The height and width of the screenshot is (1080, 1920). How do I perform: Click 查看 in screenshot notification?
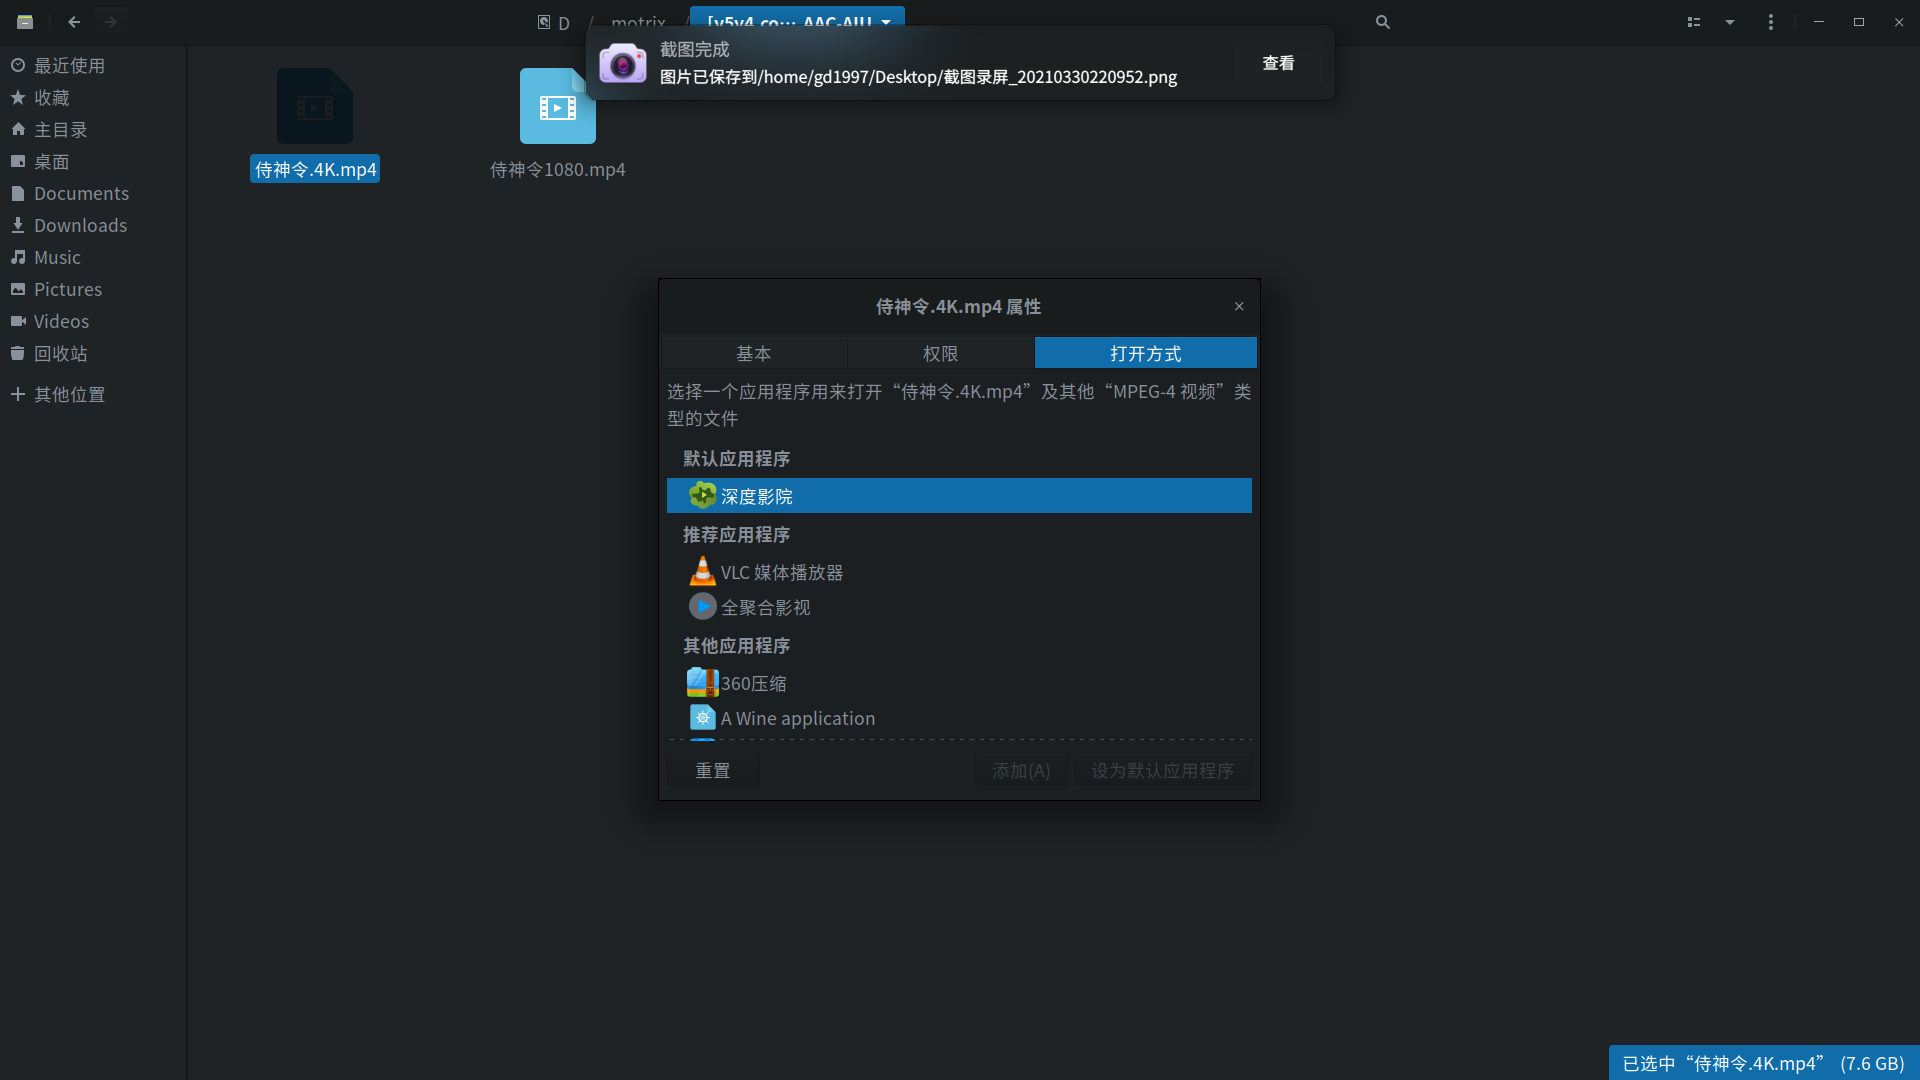1277,63
